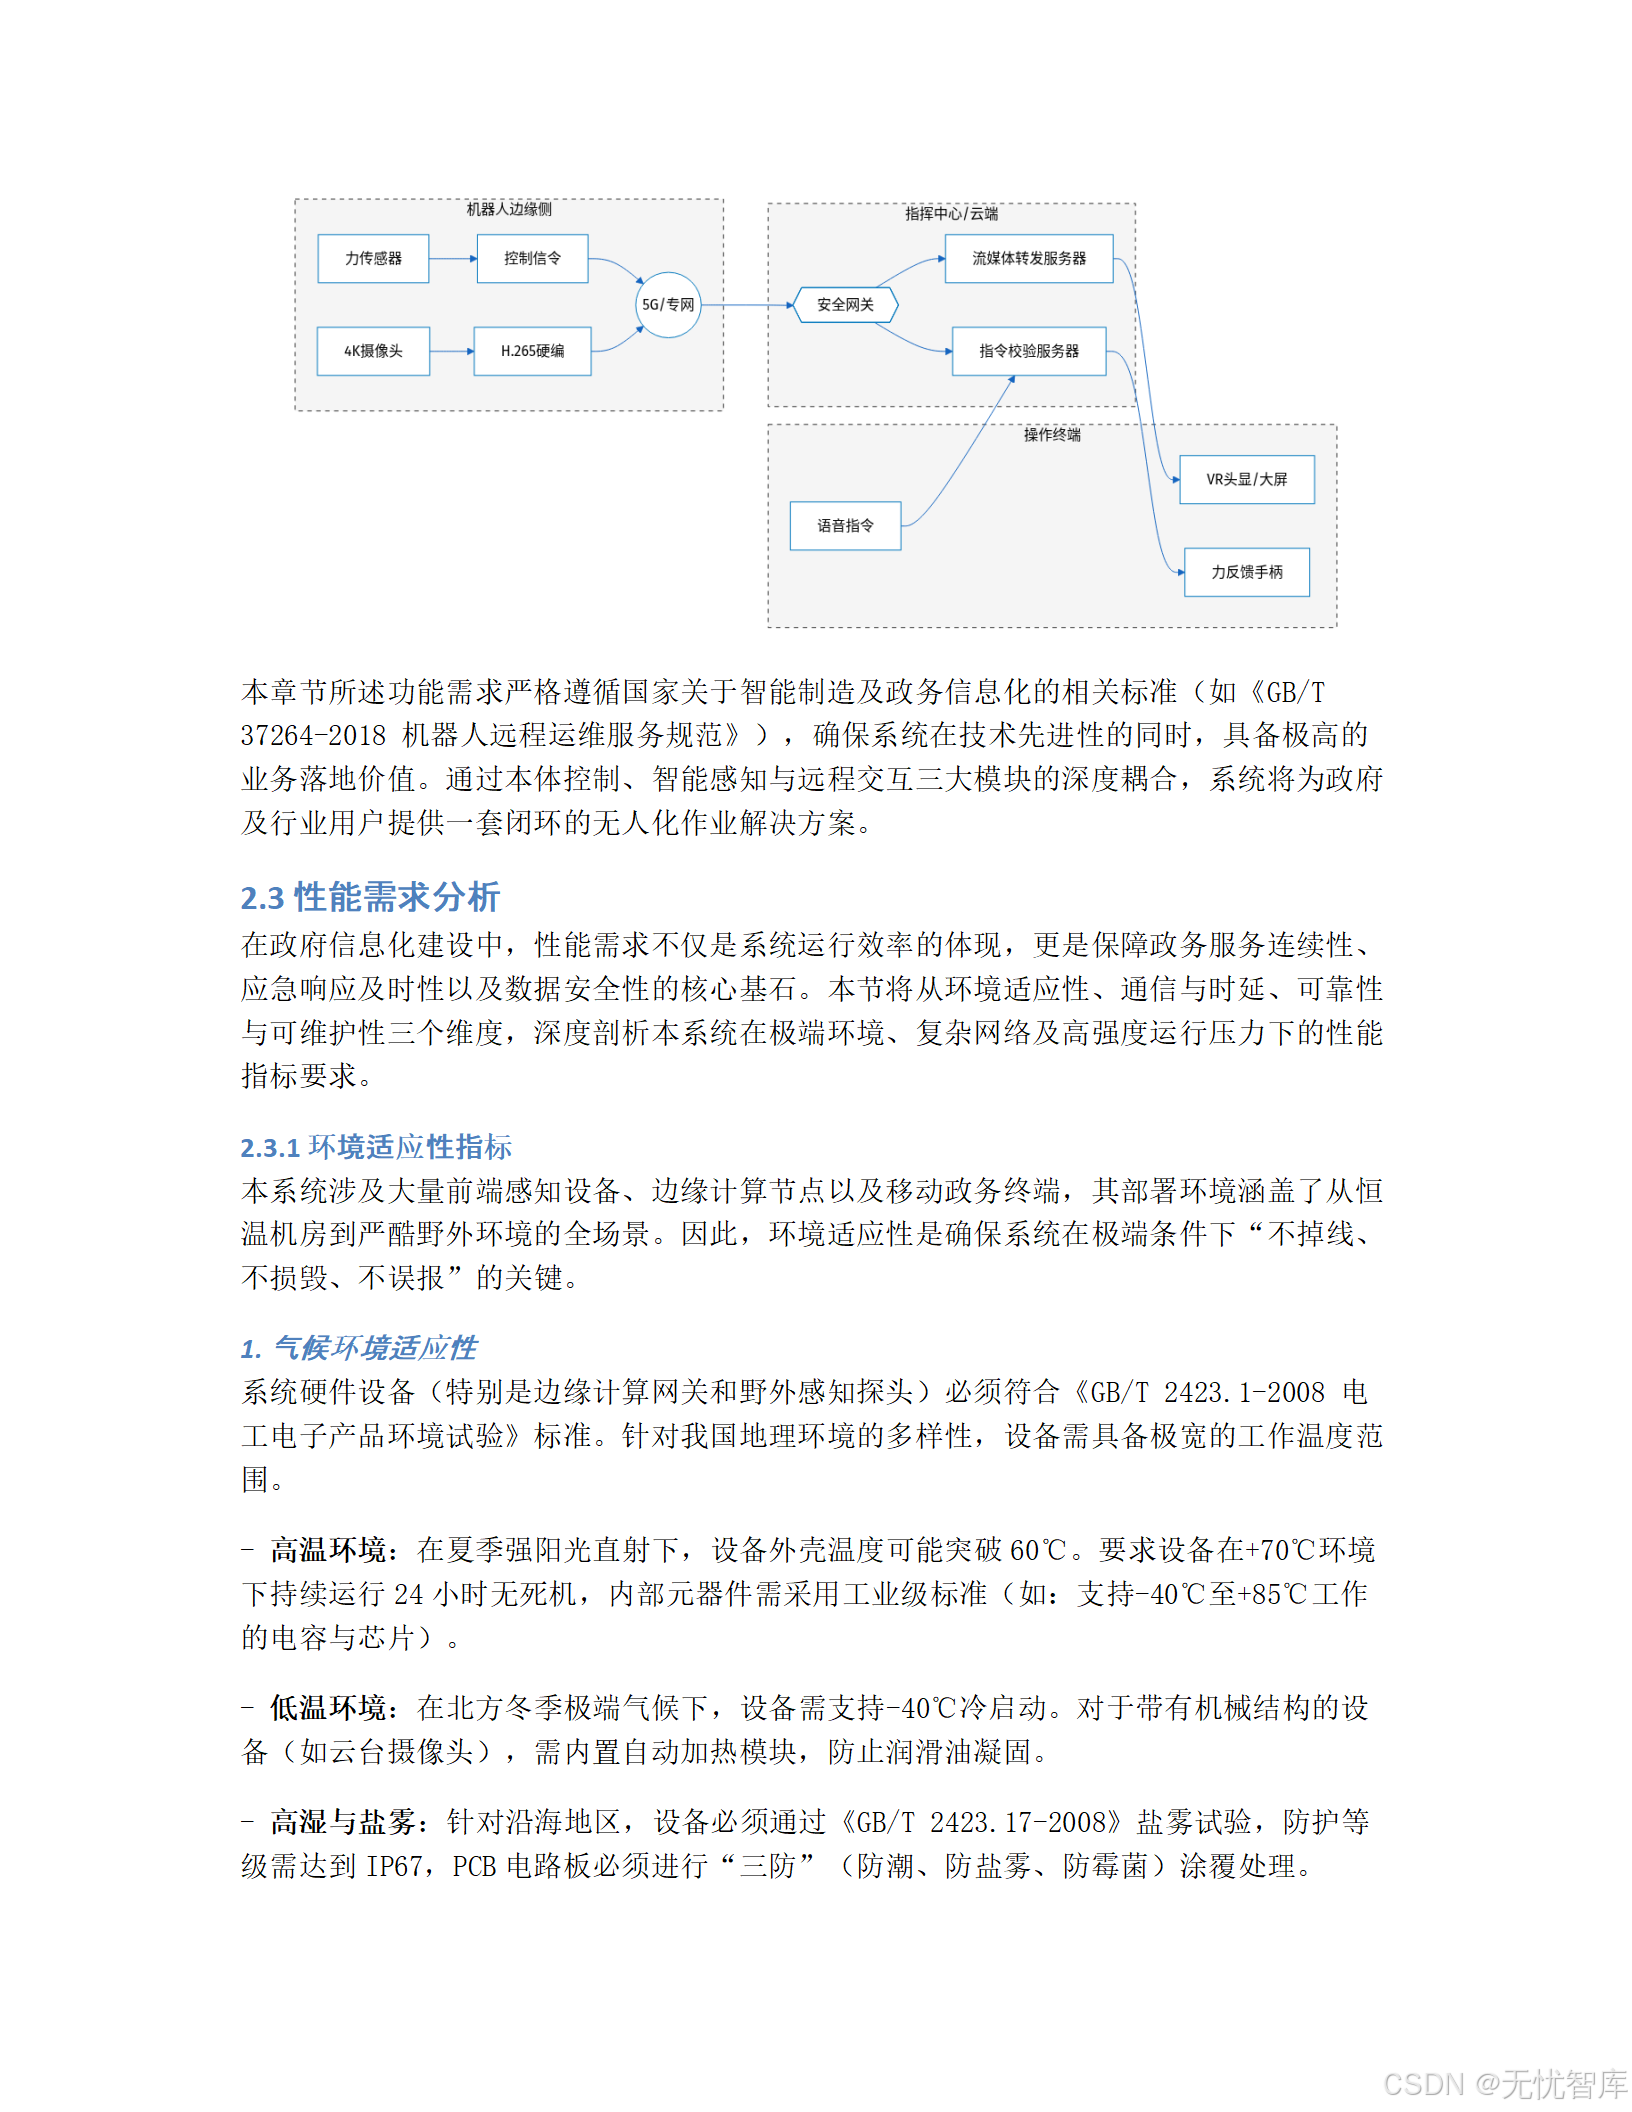Click the 语音指令 node
The image size is (1632, 2112).
(x=845, y=526)
